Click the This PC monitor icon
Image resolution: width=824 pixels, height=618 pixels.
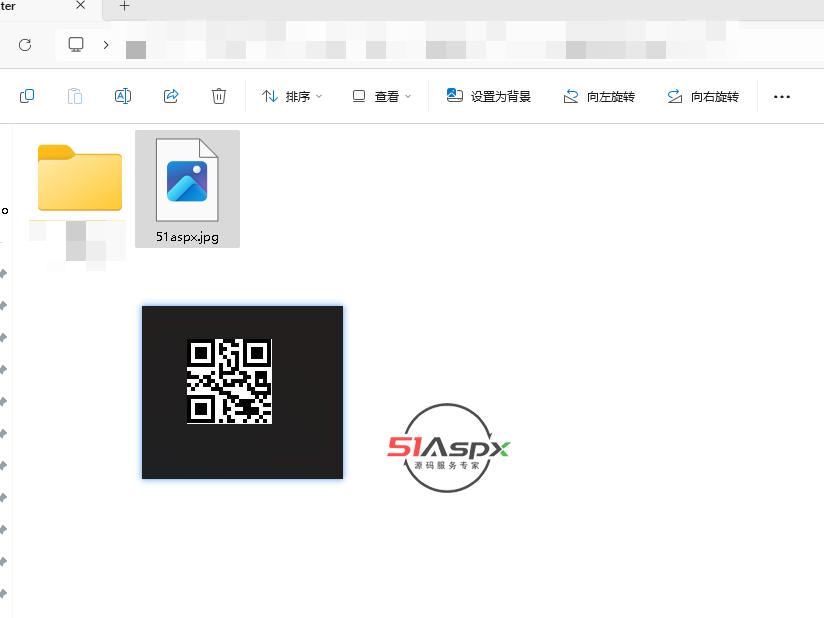76,45
